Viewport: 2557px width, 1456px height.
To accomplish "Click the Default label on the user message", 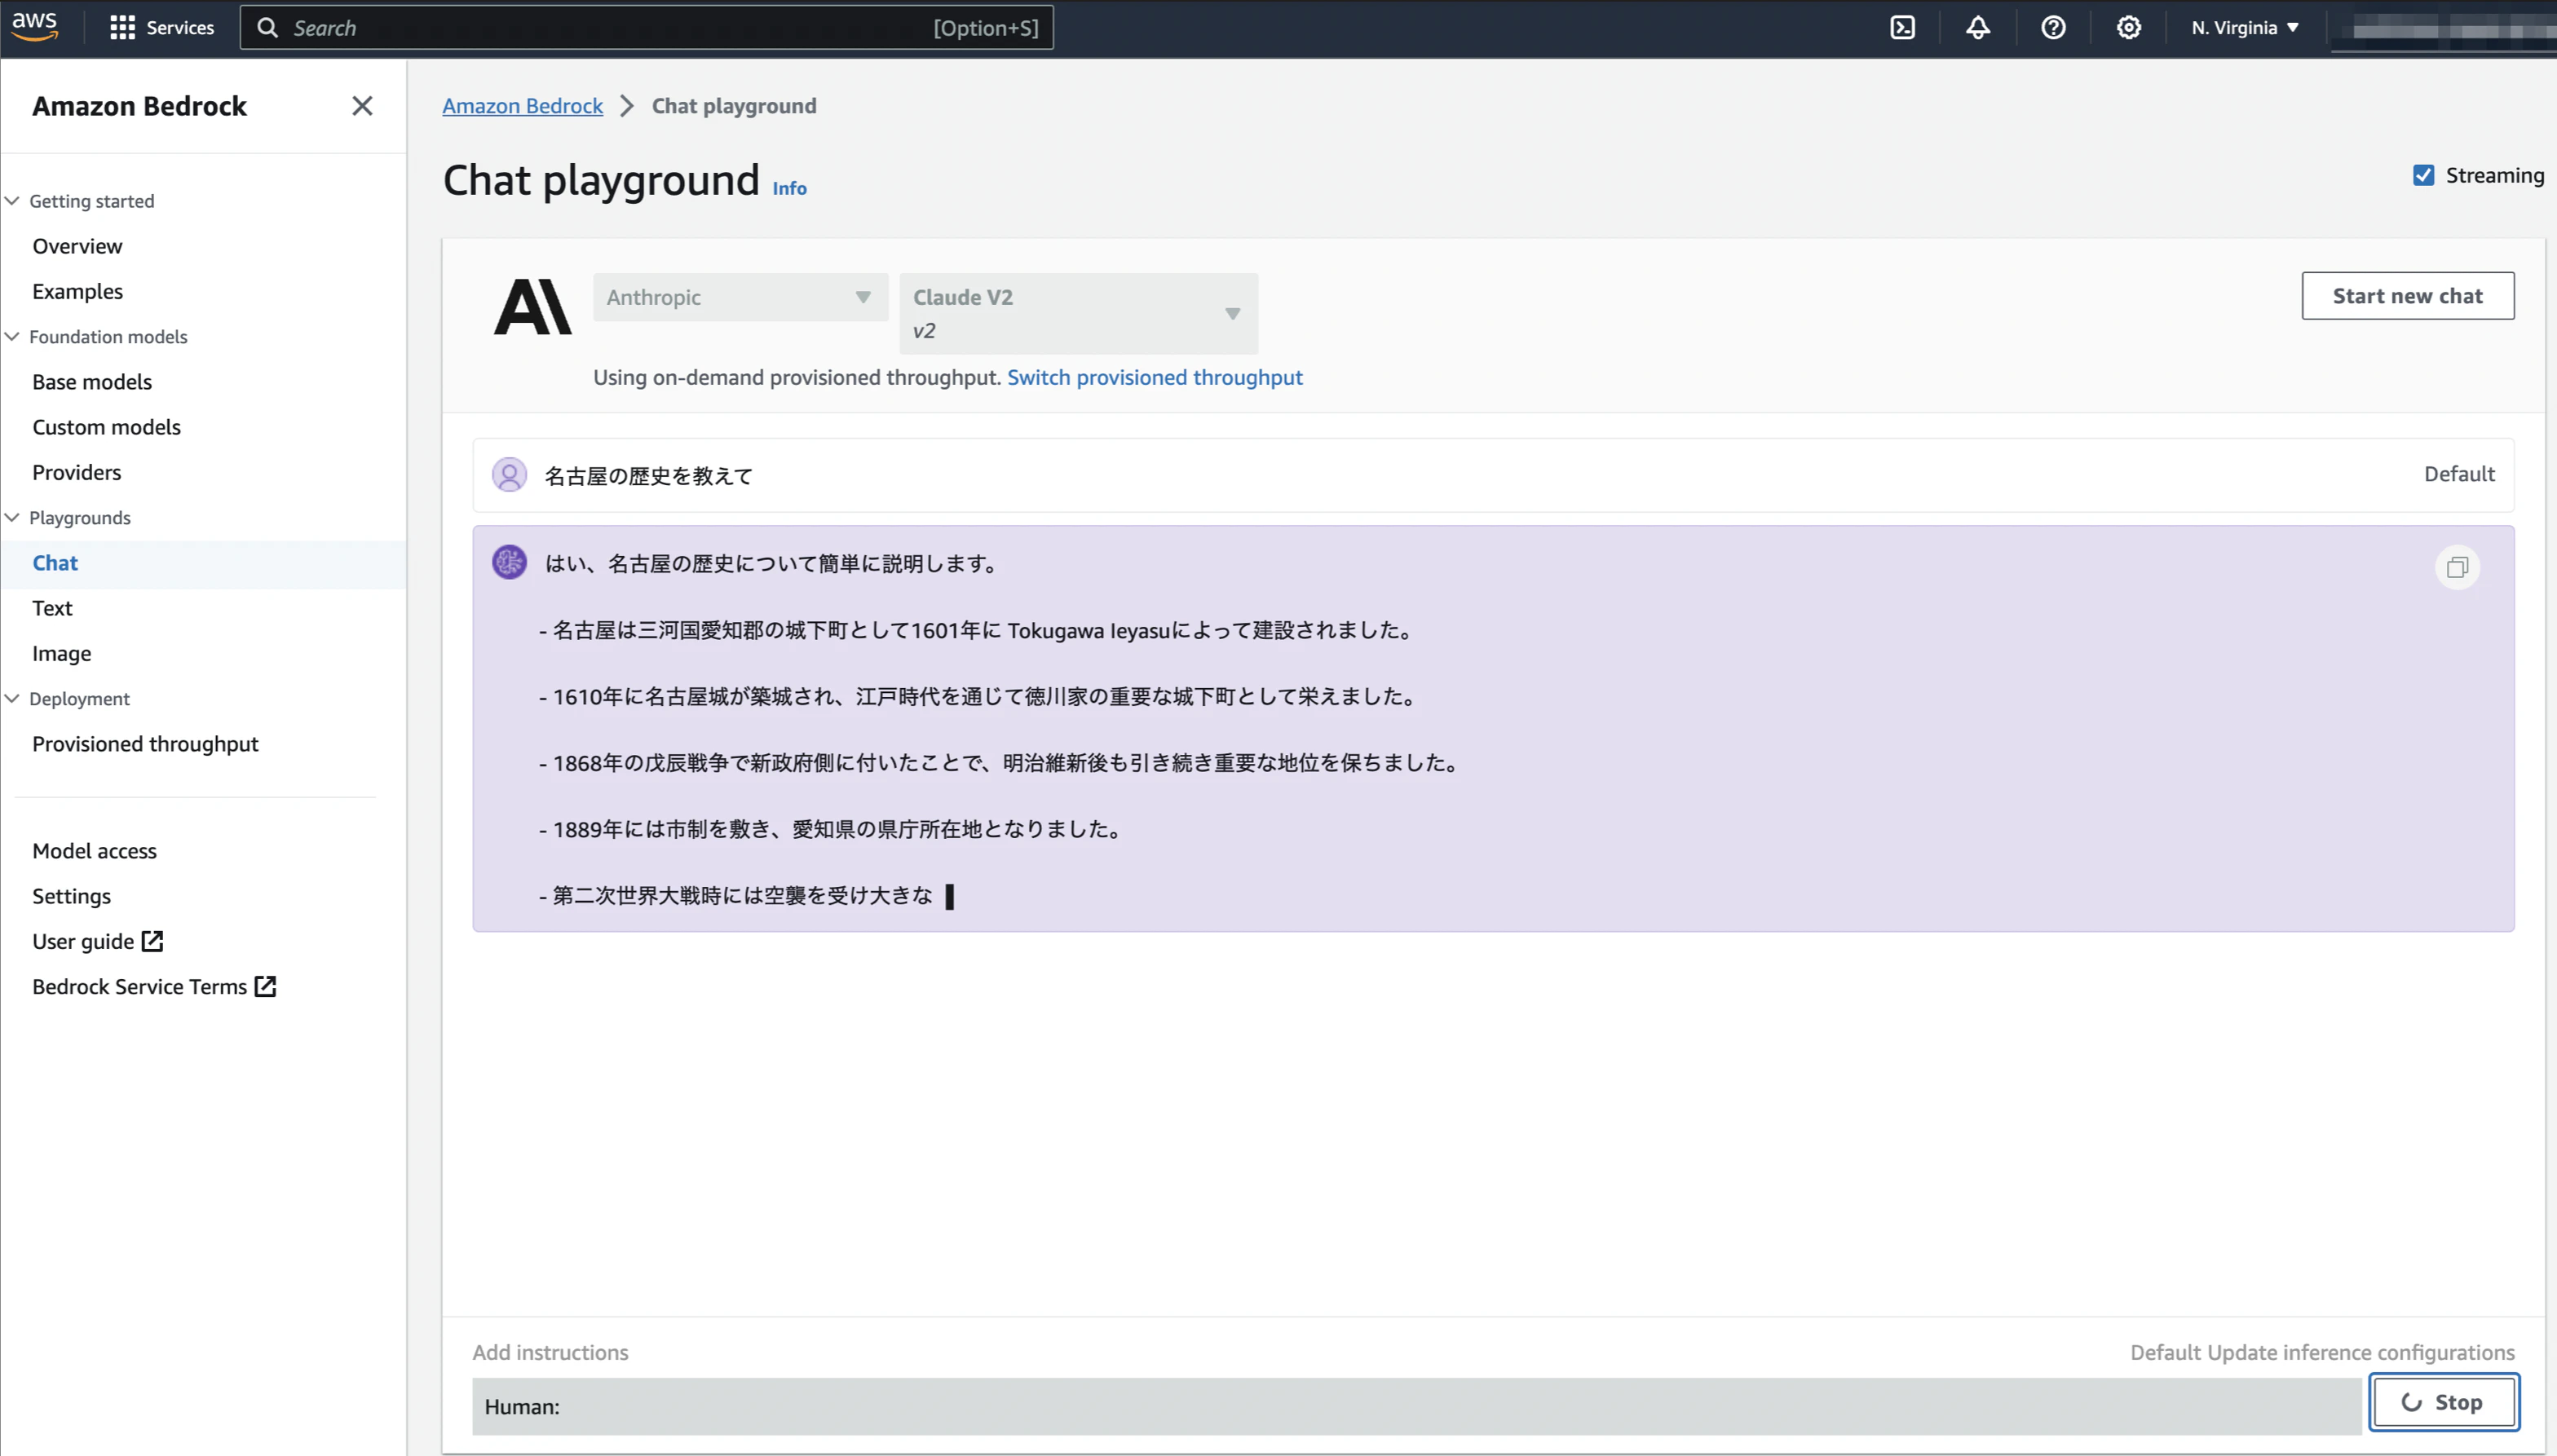I will coord(2459,474).
